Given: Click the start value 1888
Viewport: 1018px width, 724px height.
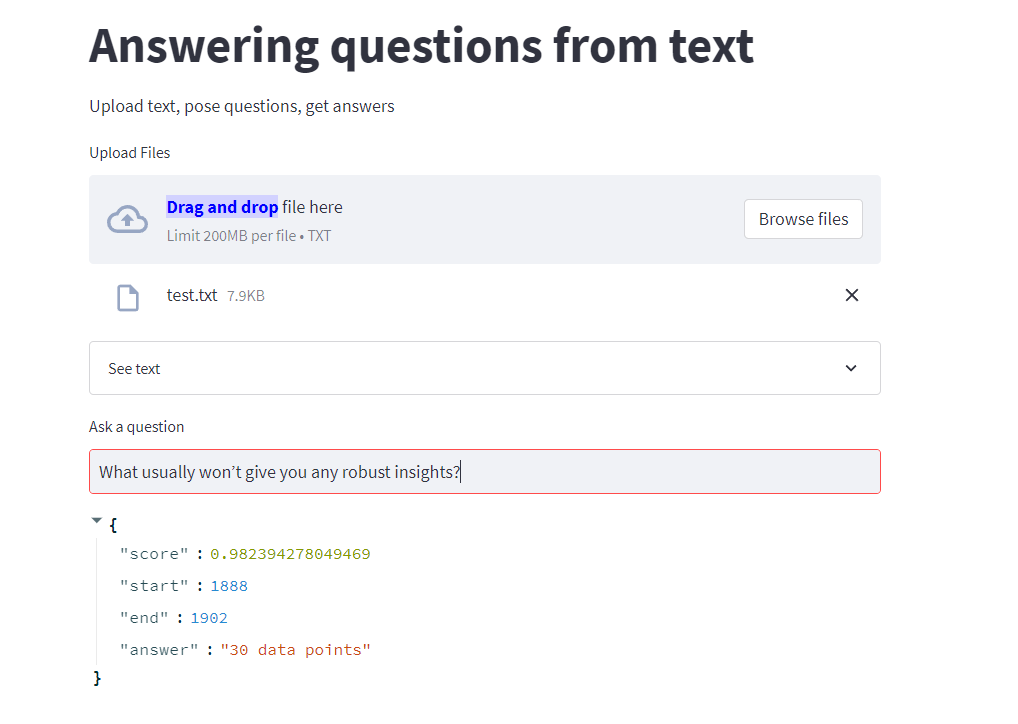Looking at the screenshot, I should 229,586.
